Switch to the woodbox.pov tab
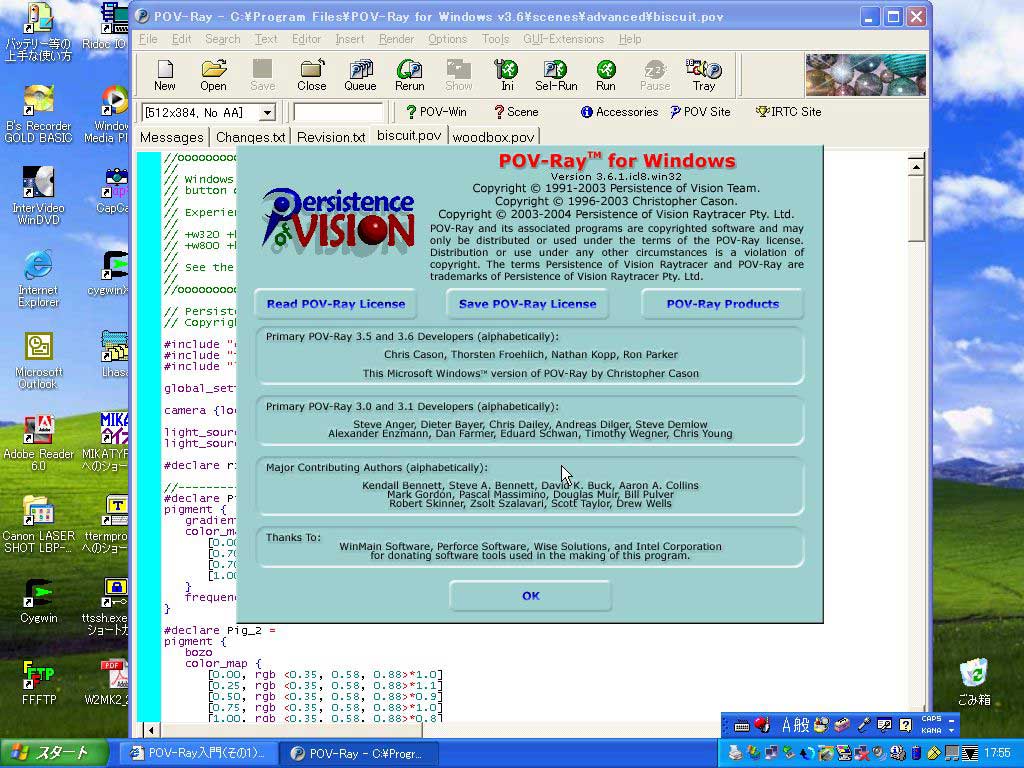Screen dimensions: 1024x768 coord(494,137)
